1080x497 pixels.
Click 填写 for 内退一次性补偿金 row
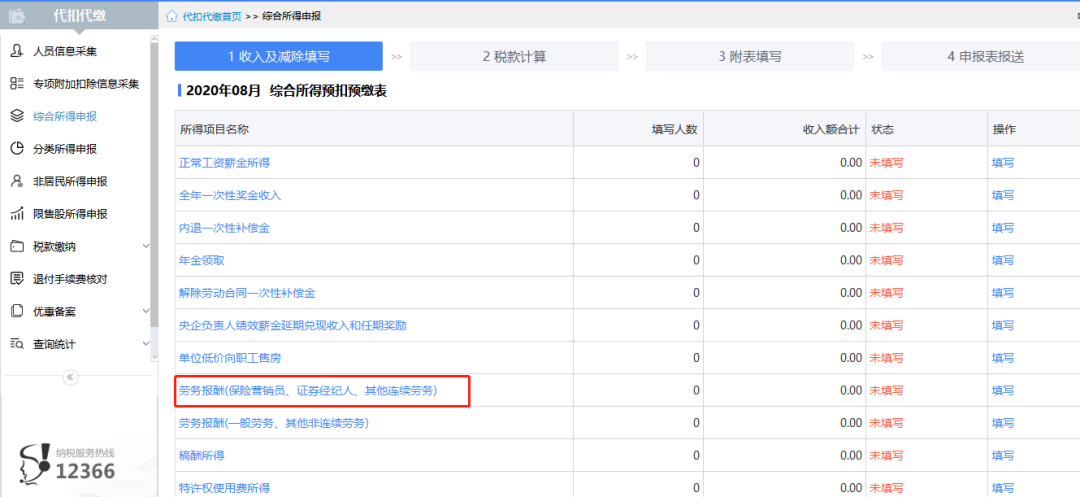pyautogui.click(x=1003, y=228)
